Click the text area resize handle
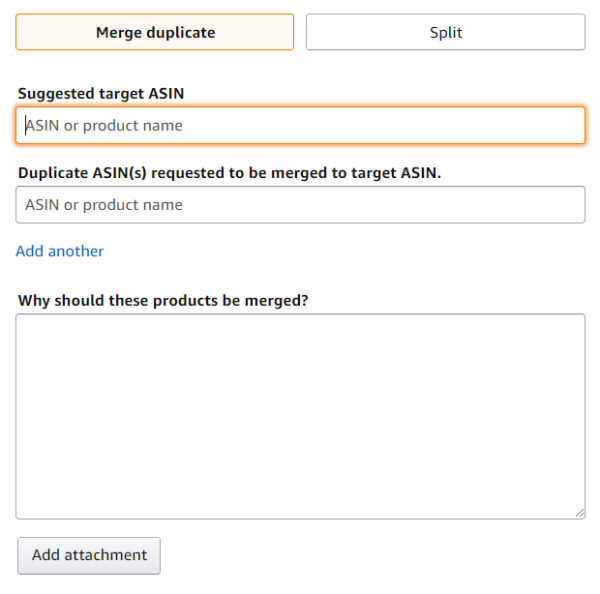 (579, 512)
